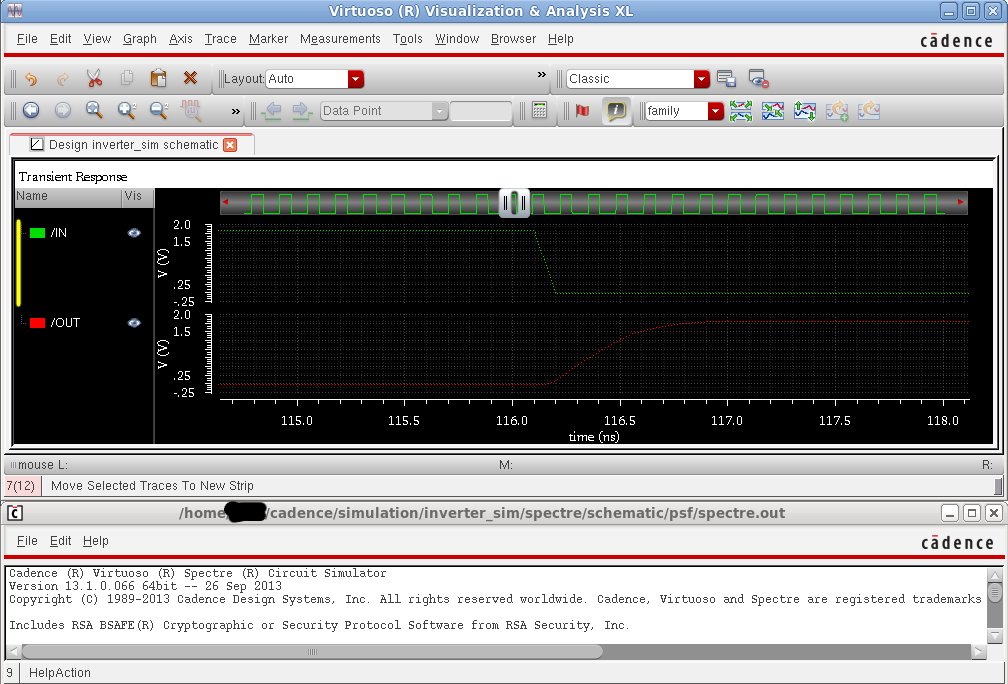The image size is (1008, 684).
Task: Click the Cut scissors icon
Action: point(94,78)
